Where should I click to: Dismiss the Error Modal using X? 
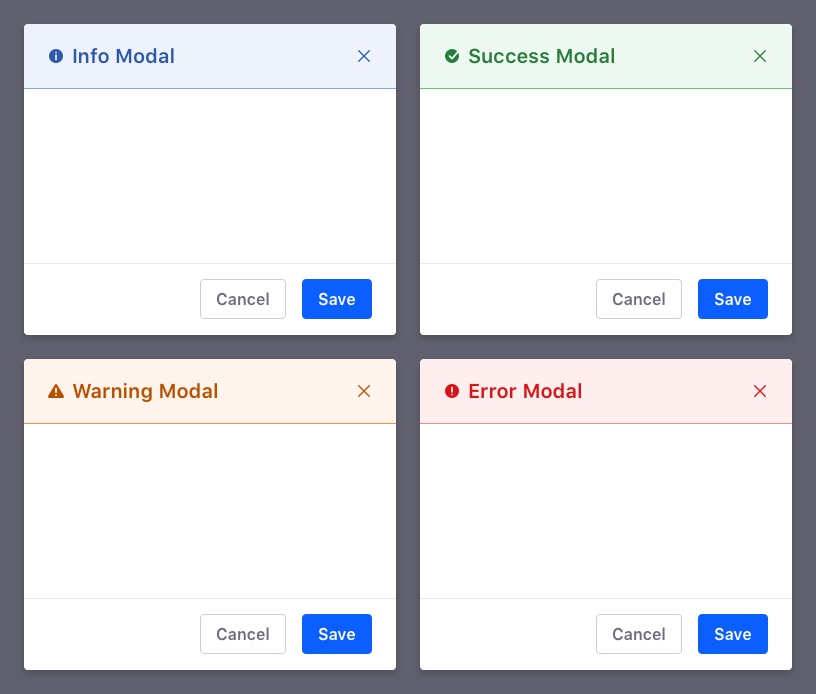[760, 391]
